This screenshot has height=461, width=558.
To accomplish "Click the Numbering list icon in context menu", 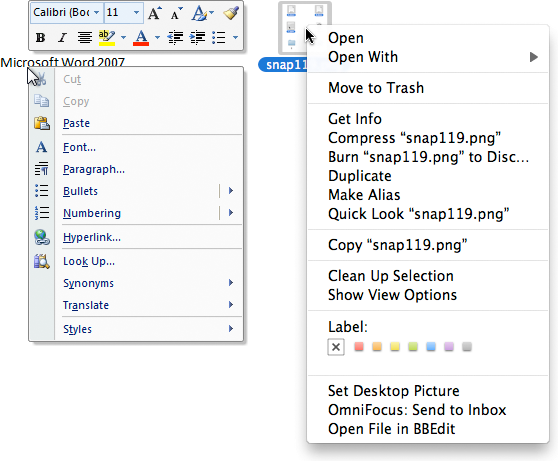I will [42, 213].
